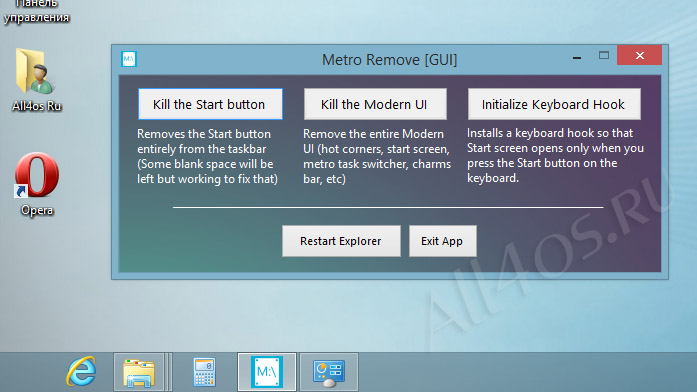Select Metro Remove taskbar icon
Viewport: 697px width, 392px height.
(x=267, y=372)
